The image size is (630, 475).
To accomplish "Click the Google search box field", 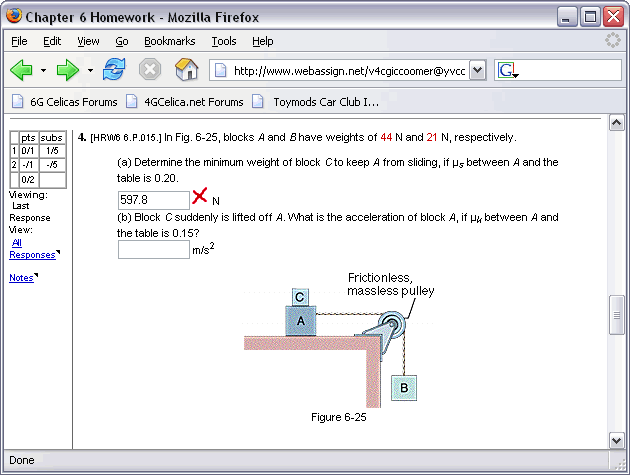I will (558, 70).
